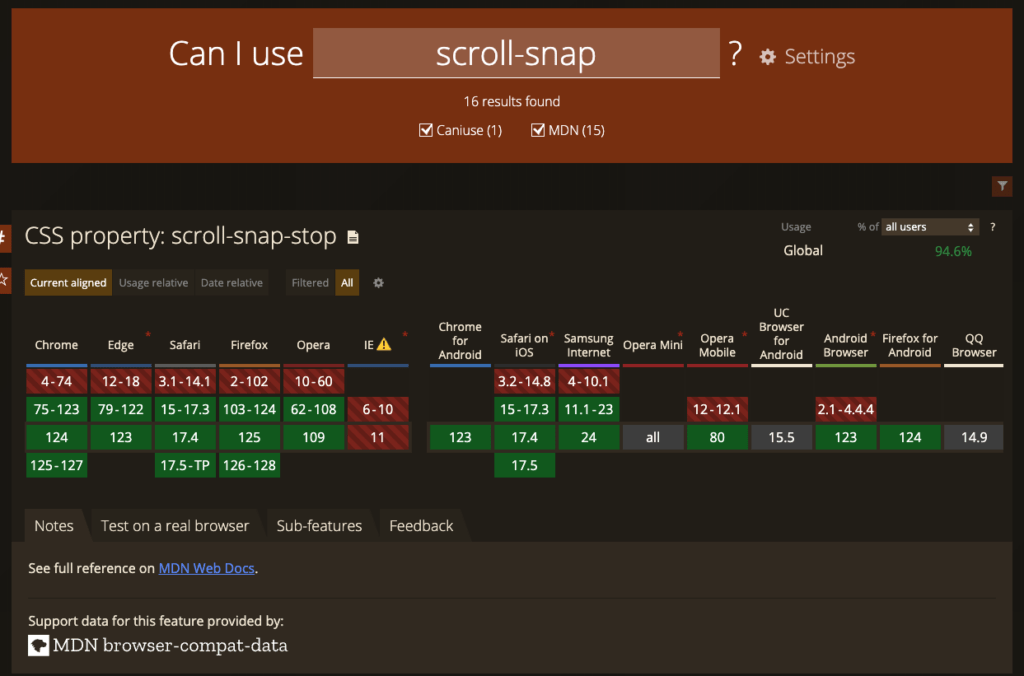The image size is (1024, 676).
Task: Open the MDN Web Docs link
Action: click(206, 568)
